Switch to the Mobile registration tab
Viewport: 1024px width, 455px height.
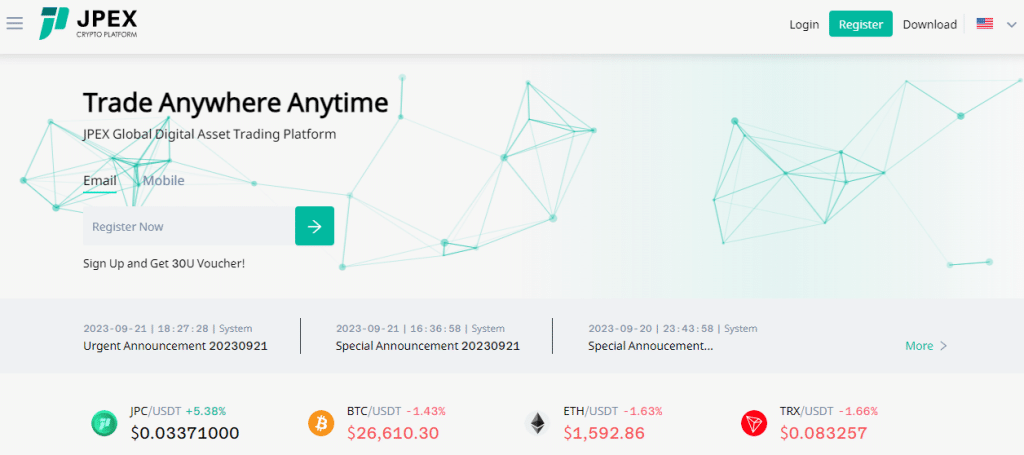pos(164,181)
